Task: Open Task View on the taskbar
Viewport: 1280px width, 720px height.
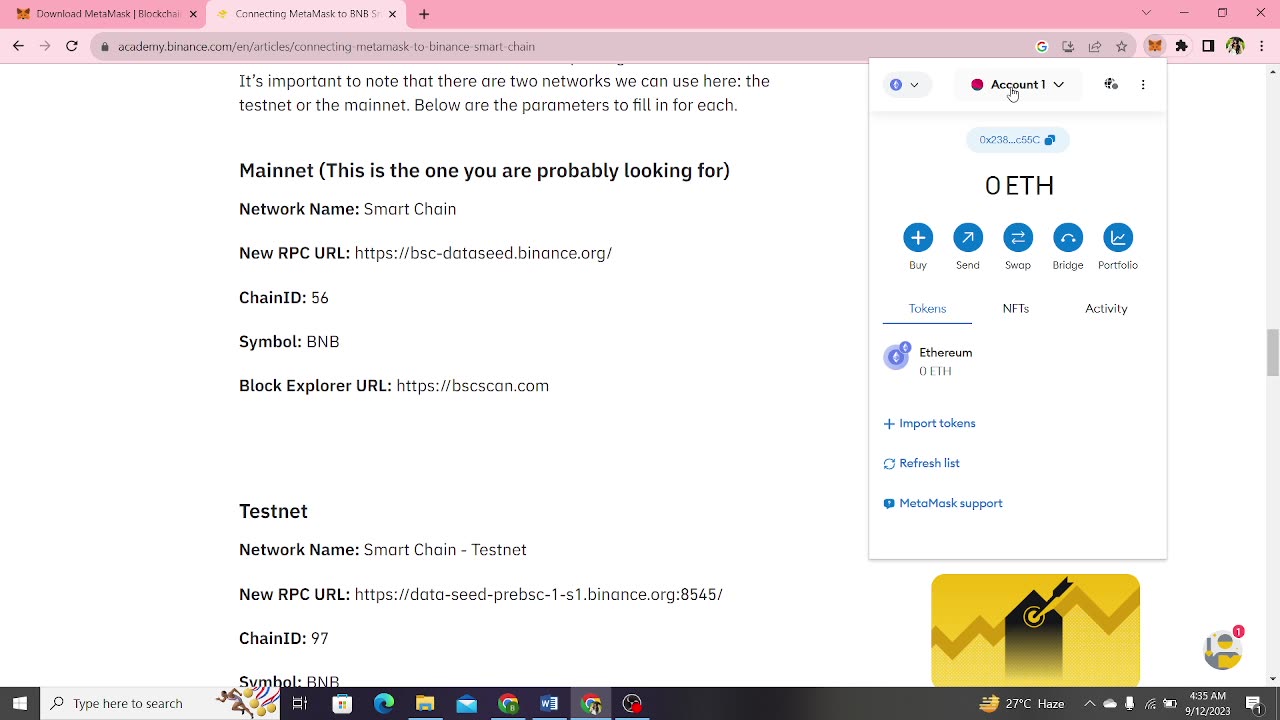Action: coord(299,703)
